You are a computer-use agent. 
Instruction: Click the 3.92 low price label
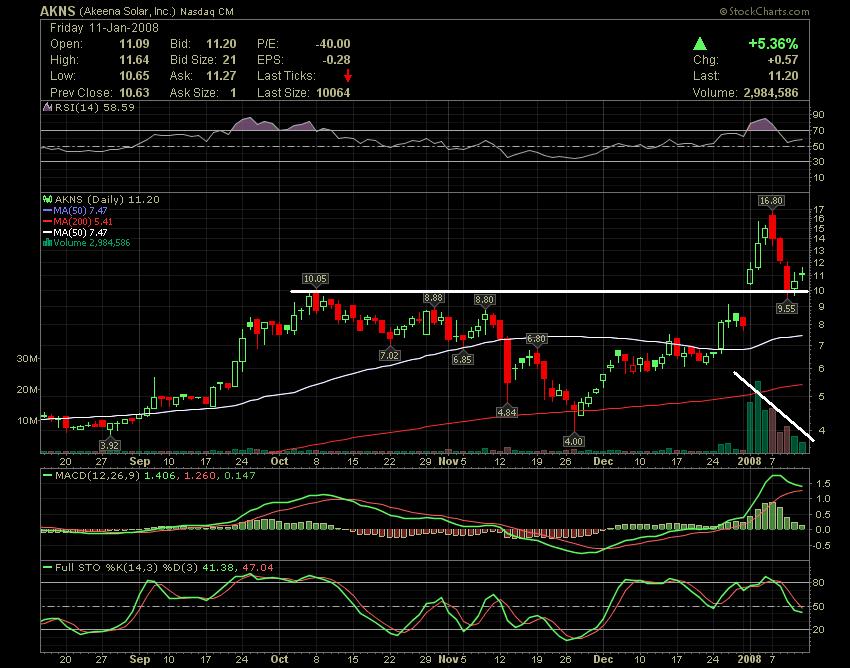pyautogui.click(x=110, y=445)
